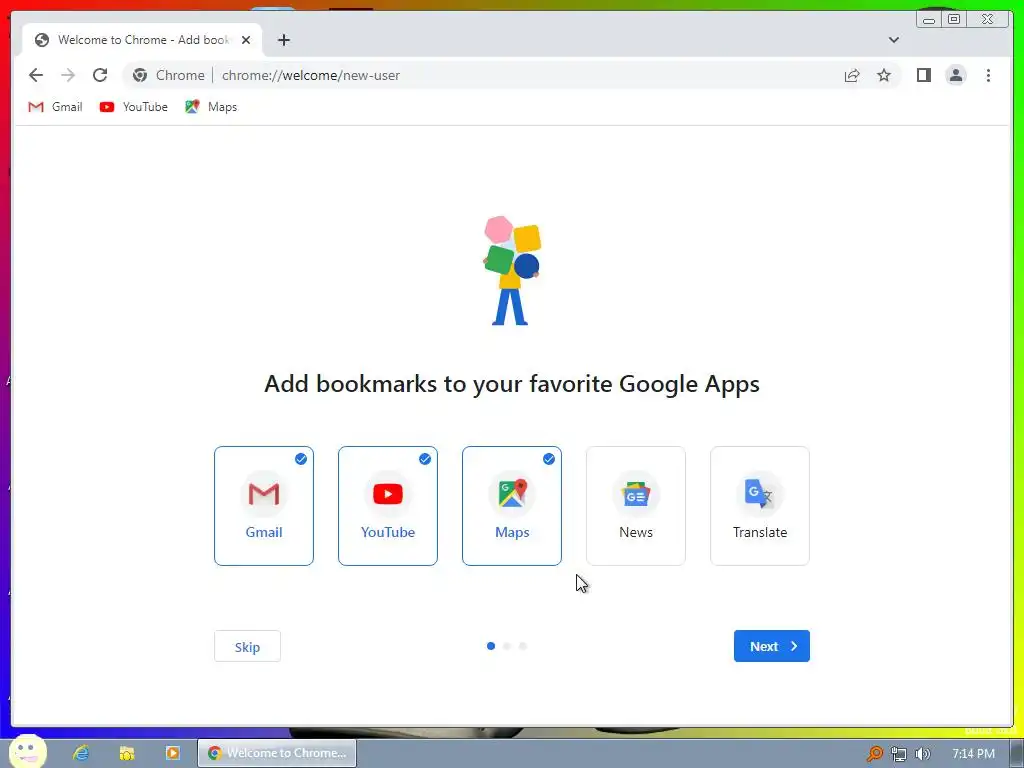Click the Skip button

(248, 647)
